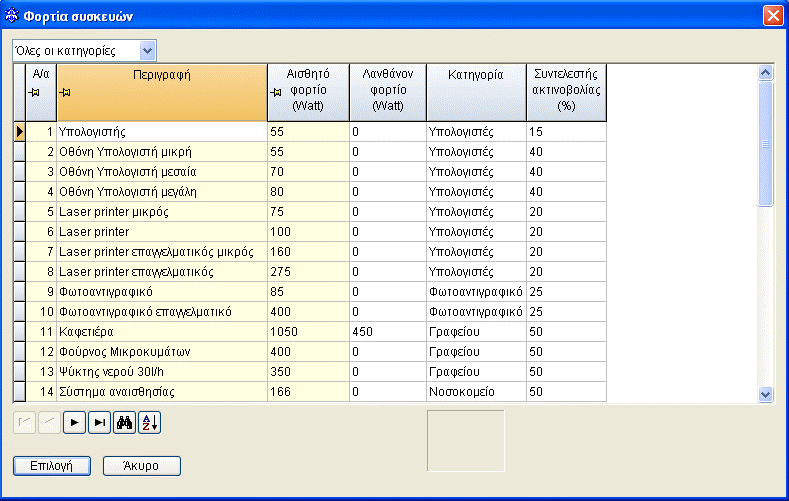Viewport: 789px width, 501px height.
Task: Click the 450 latent load cell
Action: click(388, 332)
